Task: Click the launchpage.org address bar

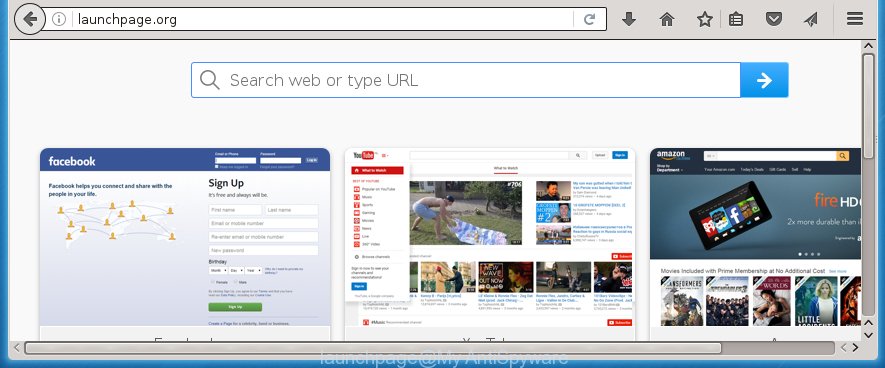Action: [x=322, y=19]
